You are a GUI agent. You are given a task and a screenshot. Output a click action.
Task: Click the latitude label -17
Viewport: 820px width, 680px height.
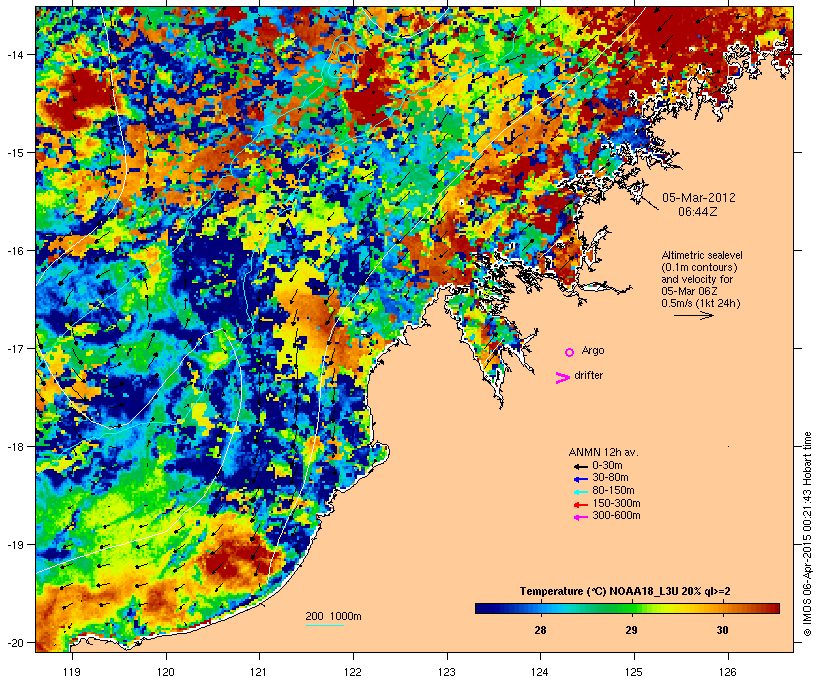click(14, 348)
